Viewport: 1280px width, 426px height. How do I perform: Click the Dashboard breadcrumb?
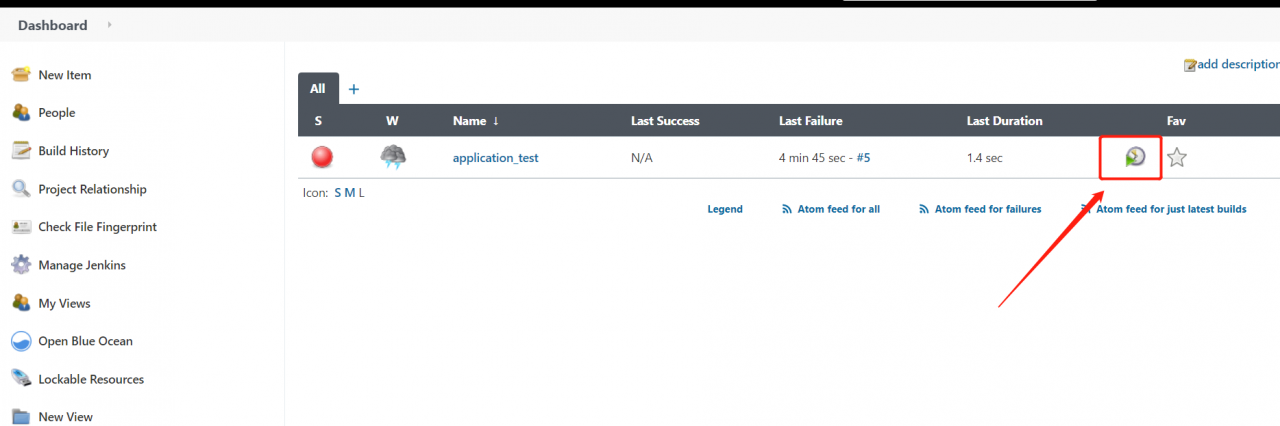point(52,25)
